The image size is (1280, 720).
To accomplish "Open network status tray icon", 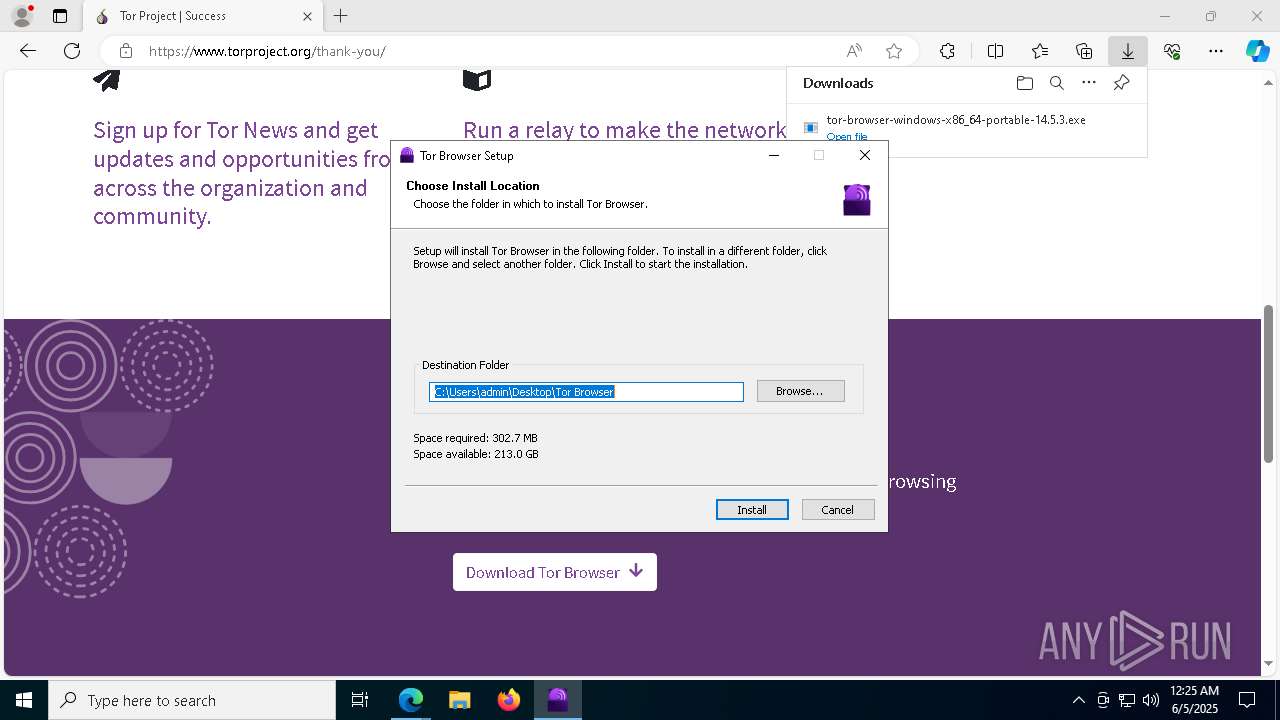I will [x=1126, y=700].
